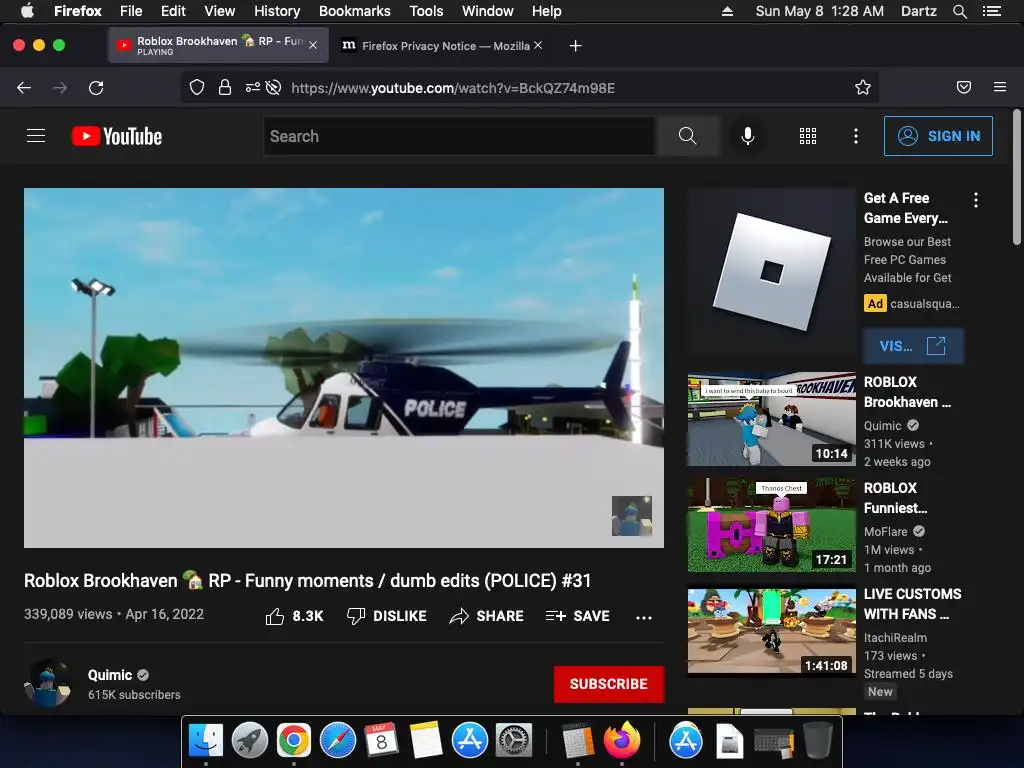Click the YouTube search magnifier button
The width and height of the screenshot is (1024, 768).
coord(688,136)
